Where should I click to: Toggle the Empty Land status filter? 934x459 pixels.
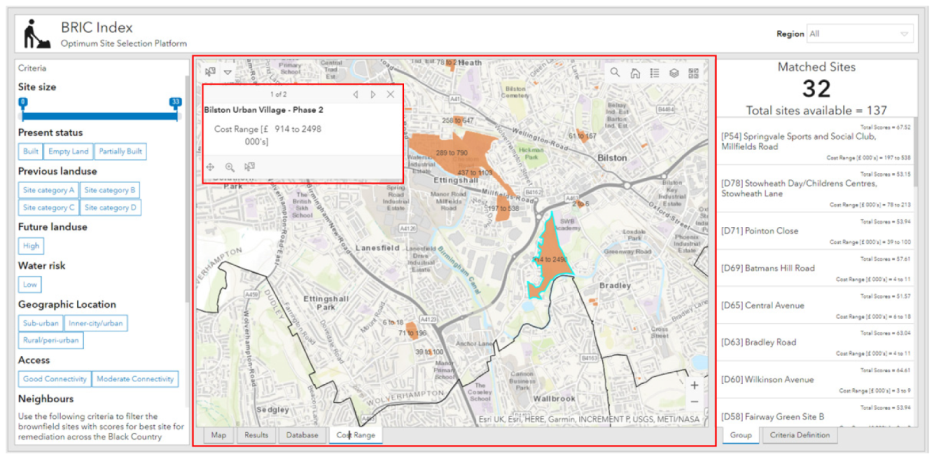69,151
